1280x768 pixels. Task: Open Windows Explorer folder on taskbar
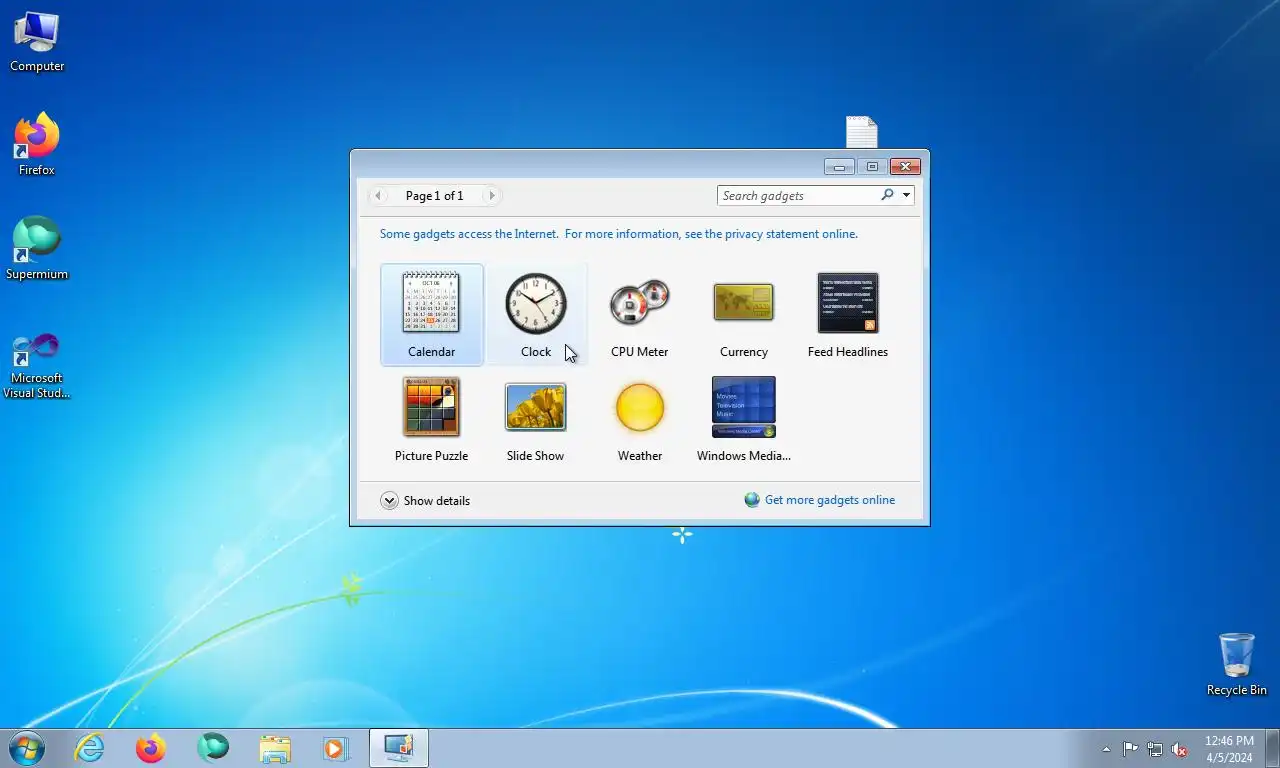pos(275,748)
